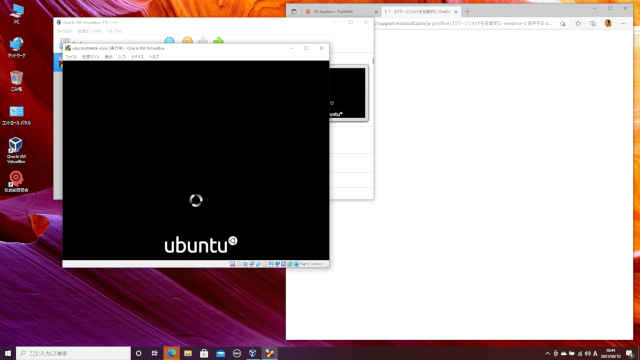Open the notification center icon
The width and height of the screenshot is (640, 360).
629,354
